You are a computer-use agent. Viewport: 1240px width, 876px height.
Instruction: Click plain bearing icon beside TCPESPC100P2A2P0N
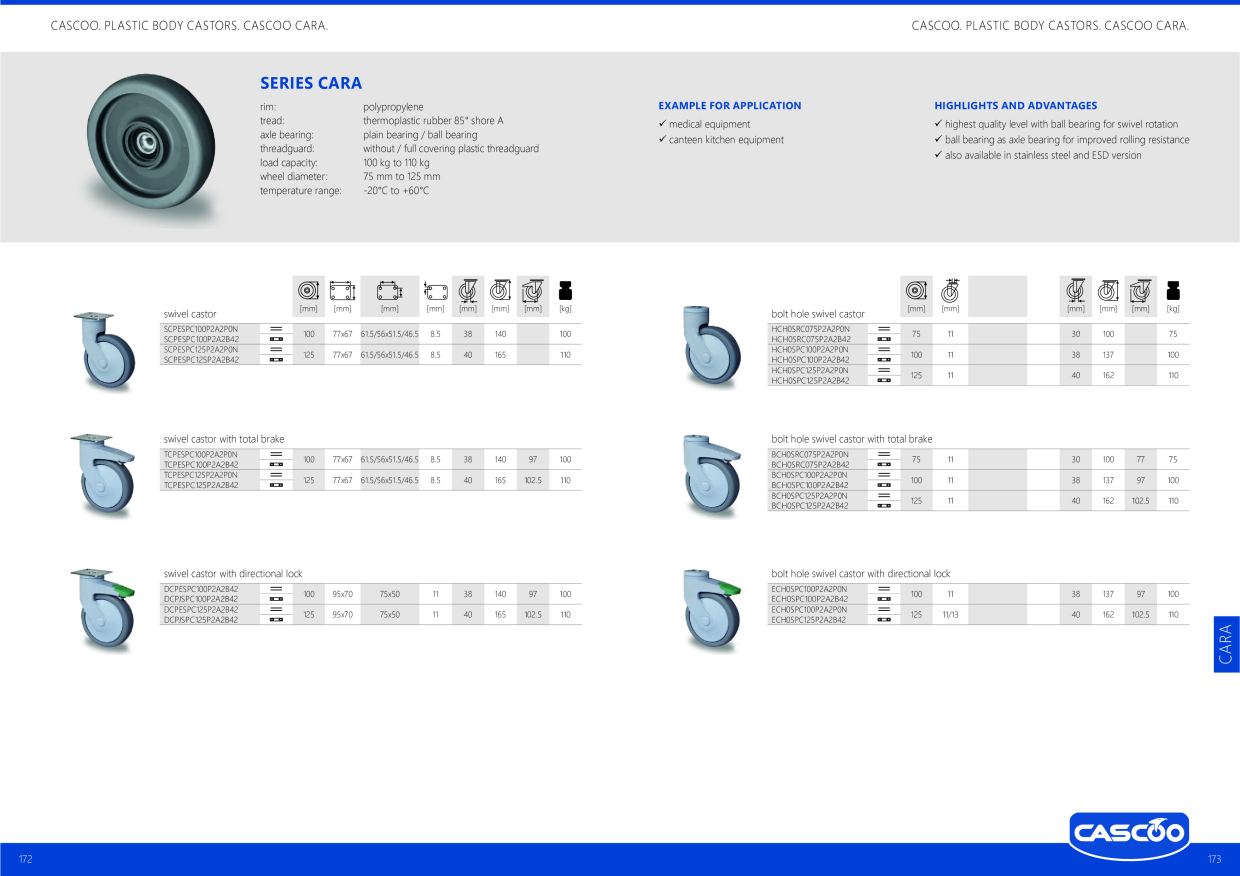pyautogui.click(x=276, y=454)
